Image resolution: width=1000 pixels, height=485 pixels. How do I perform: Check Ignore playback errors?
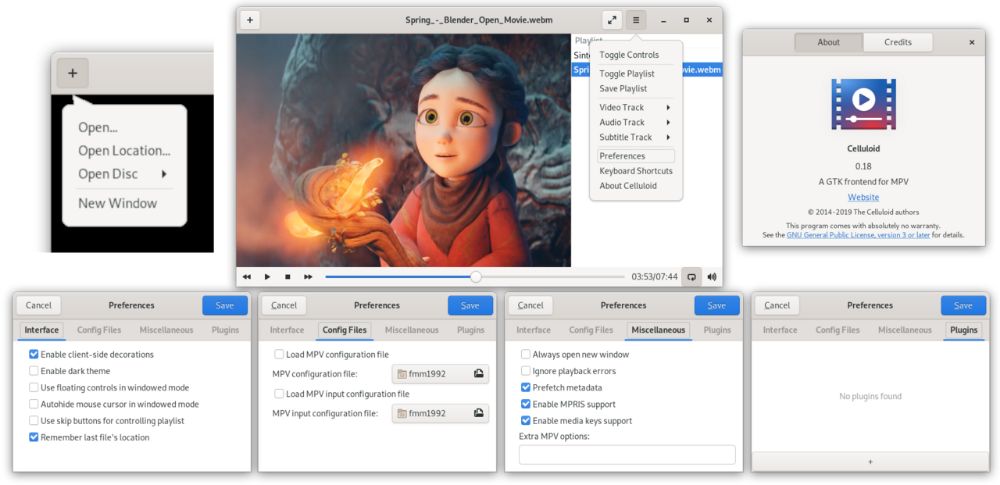[x=526, y=371]
